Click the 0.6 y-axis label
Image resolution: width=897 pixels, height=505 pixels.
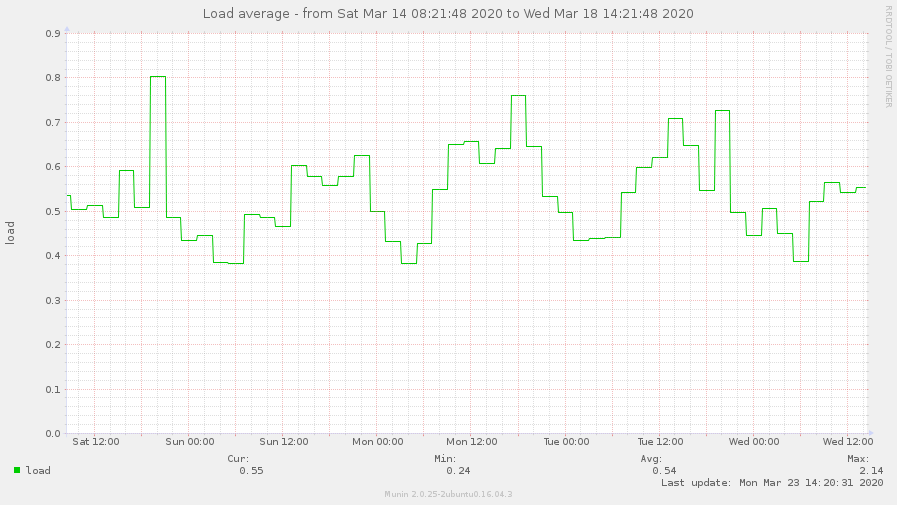53,167
